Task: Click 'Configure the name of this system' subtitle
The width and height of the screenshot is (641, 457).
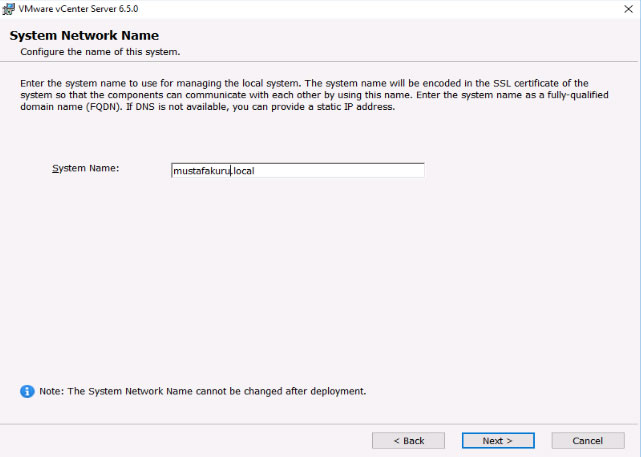Action: tap(100, 52)
